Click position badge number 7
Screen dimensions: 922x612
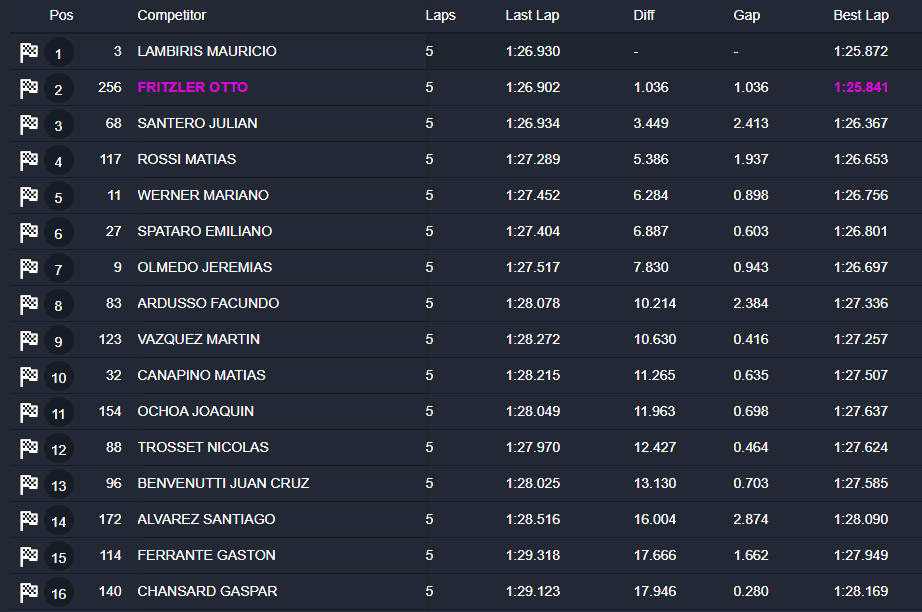pyautogui.click(x=59, y=269)
